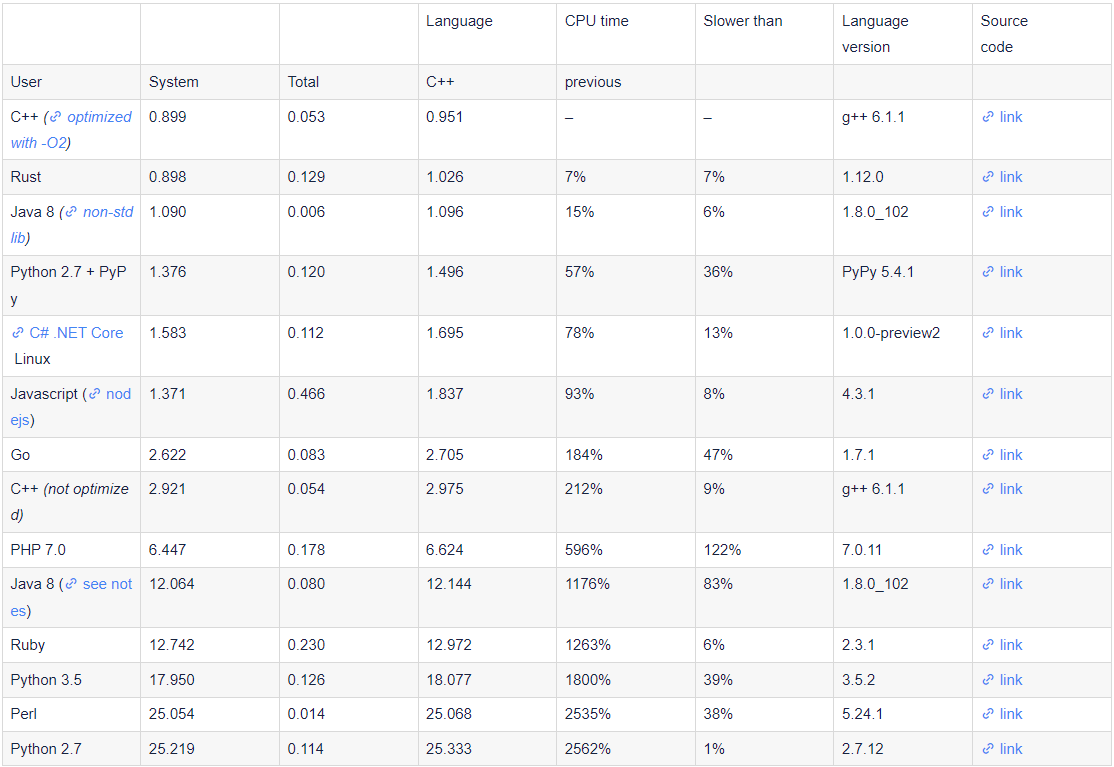The height and width of the screenshot is (767, 1114).
Task: Select the 'CPU time' column header
Action: click(x=597, y=21)
